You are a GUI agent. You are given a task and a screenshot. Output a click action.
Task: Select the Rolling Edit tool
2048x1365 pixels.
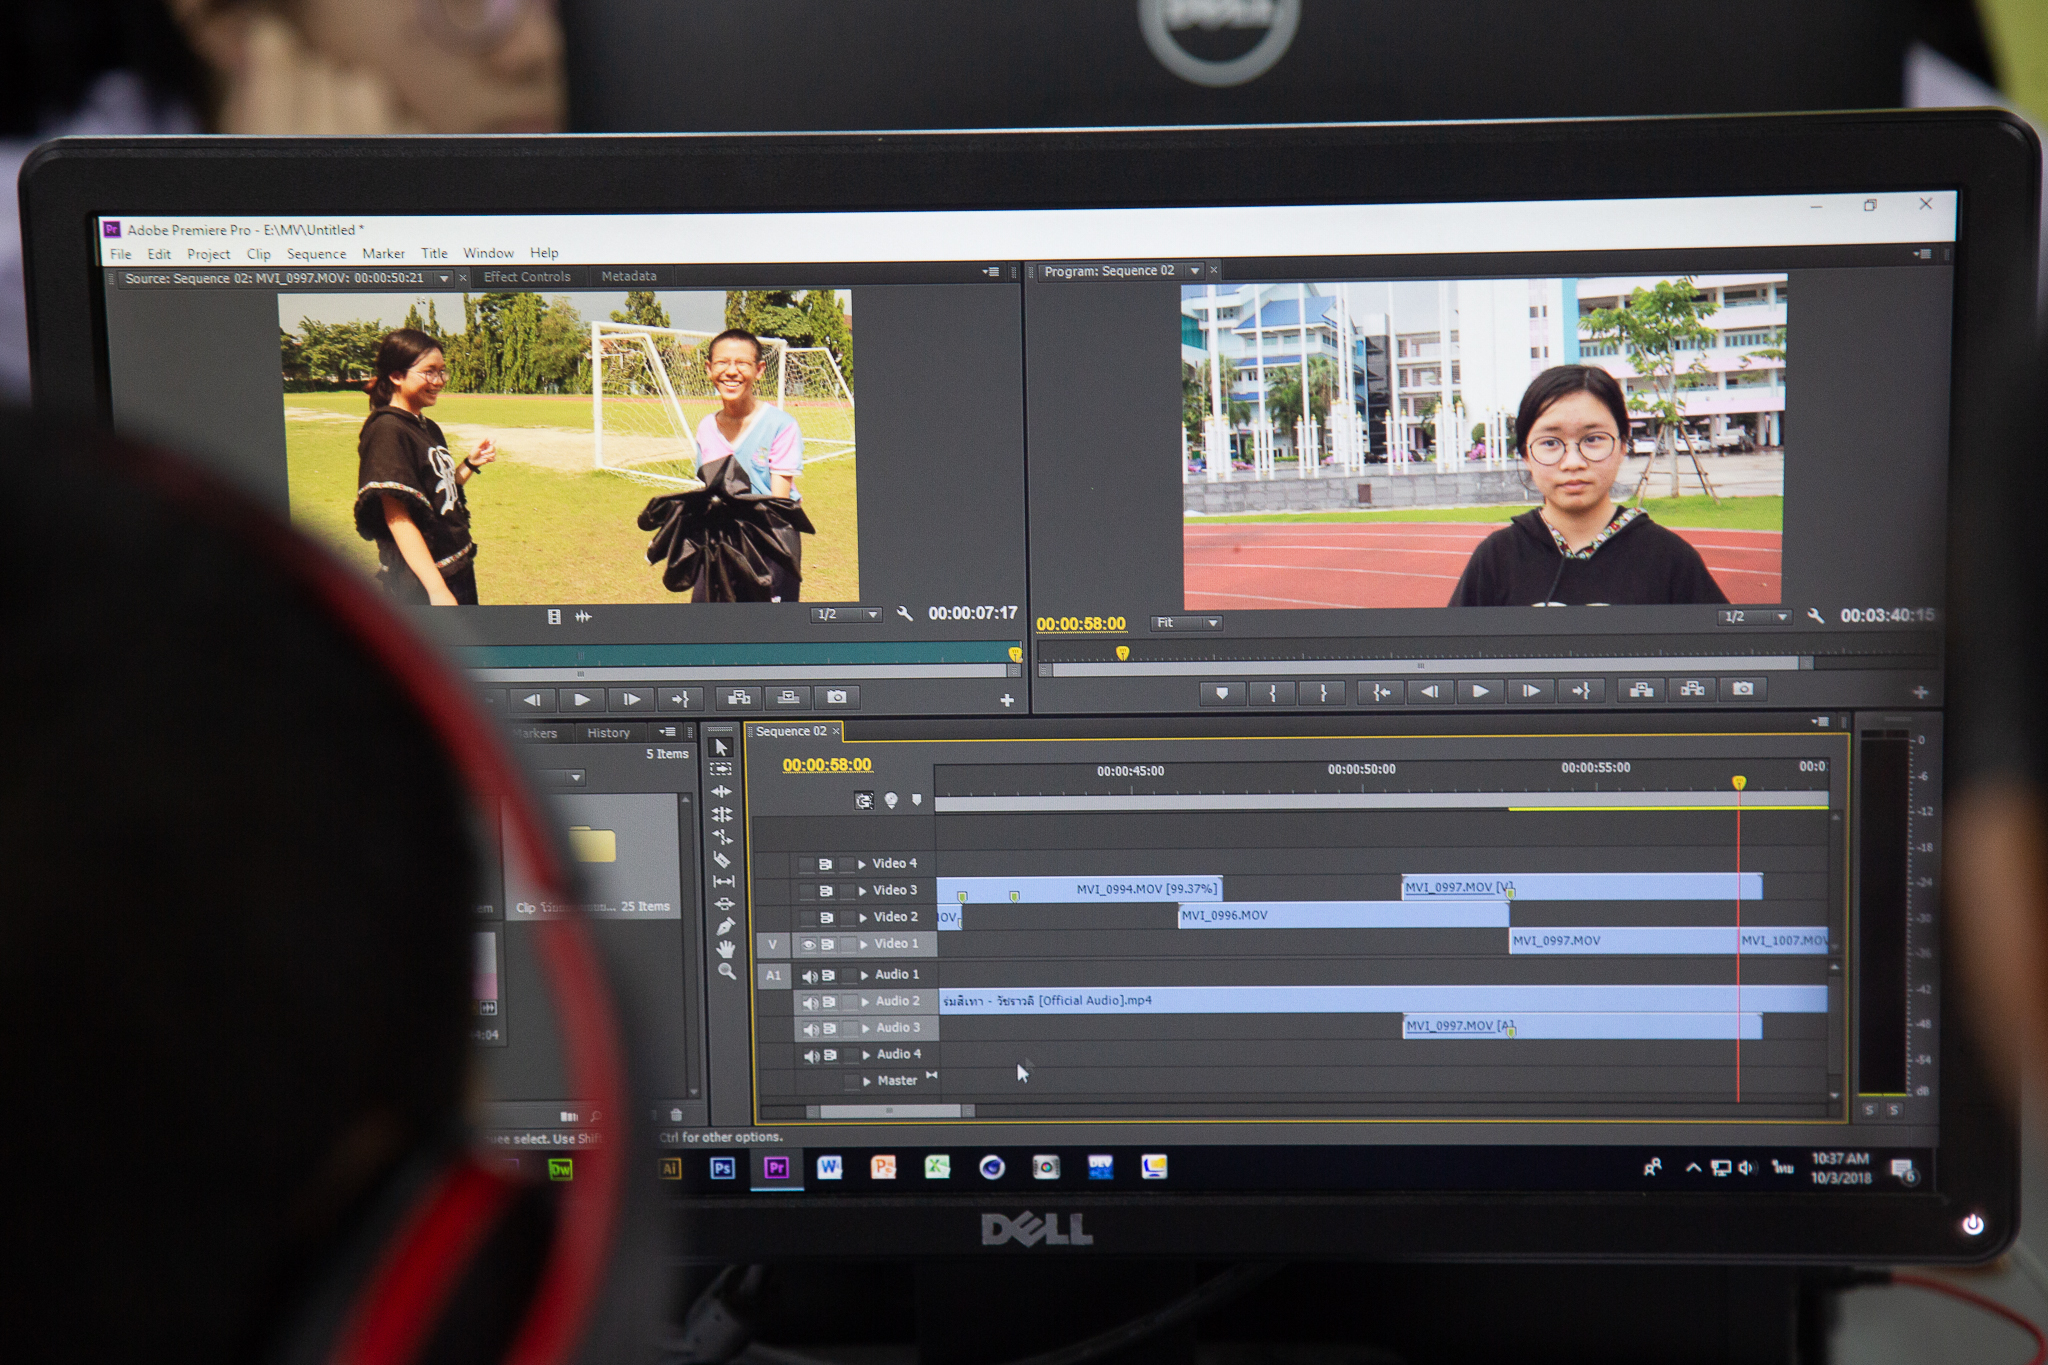722,814
